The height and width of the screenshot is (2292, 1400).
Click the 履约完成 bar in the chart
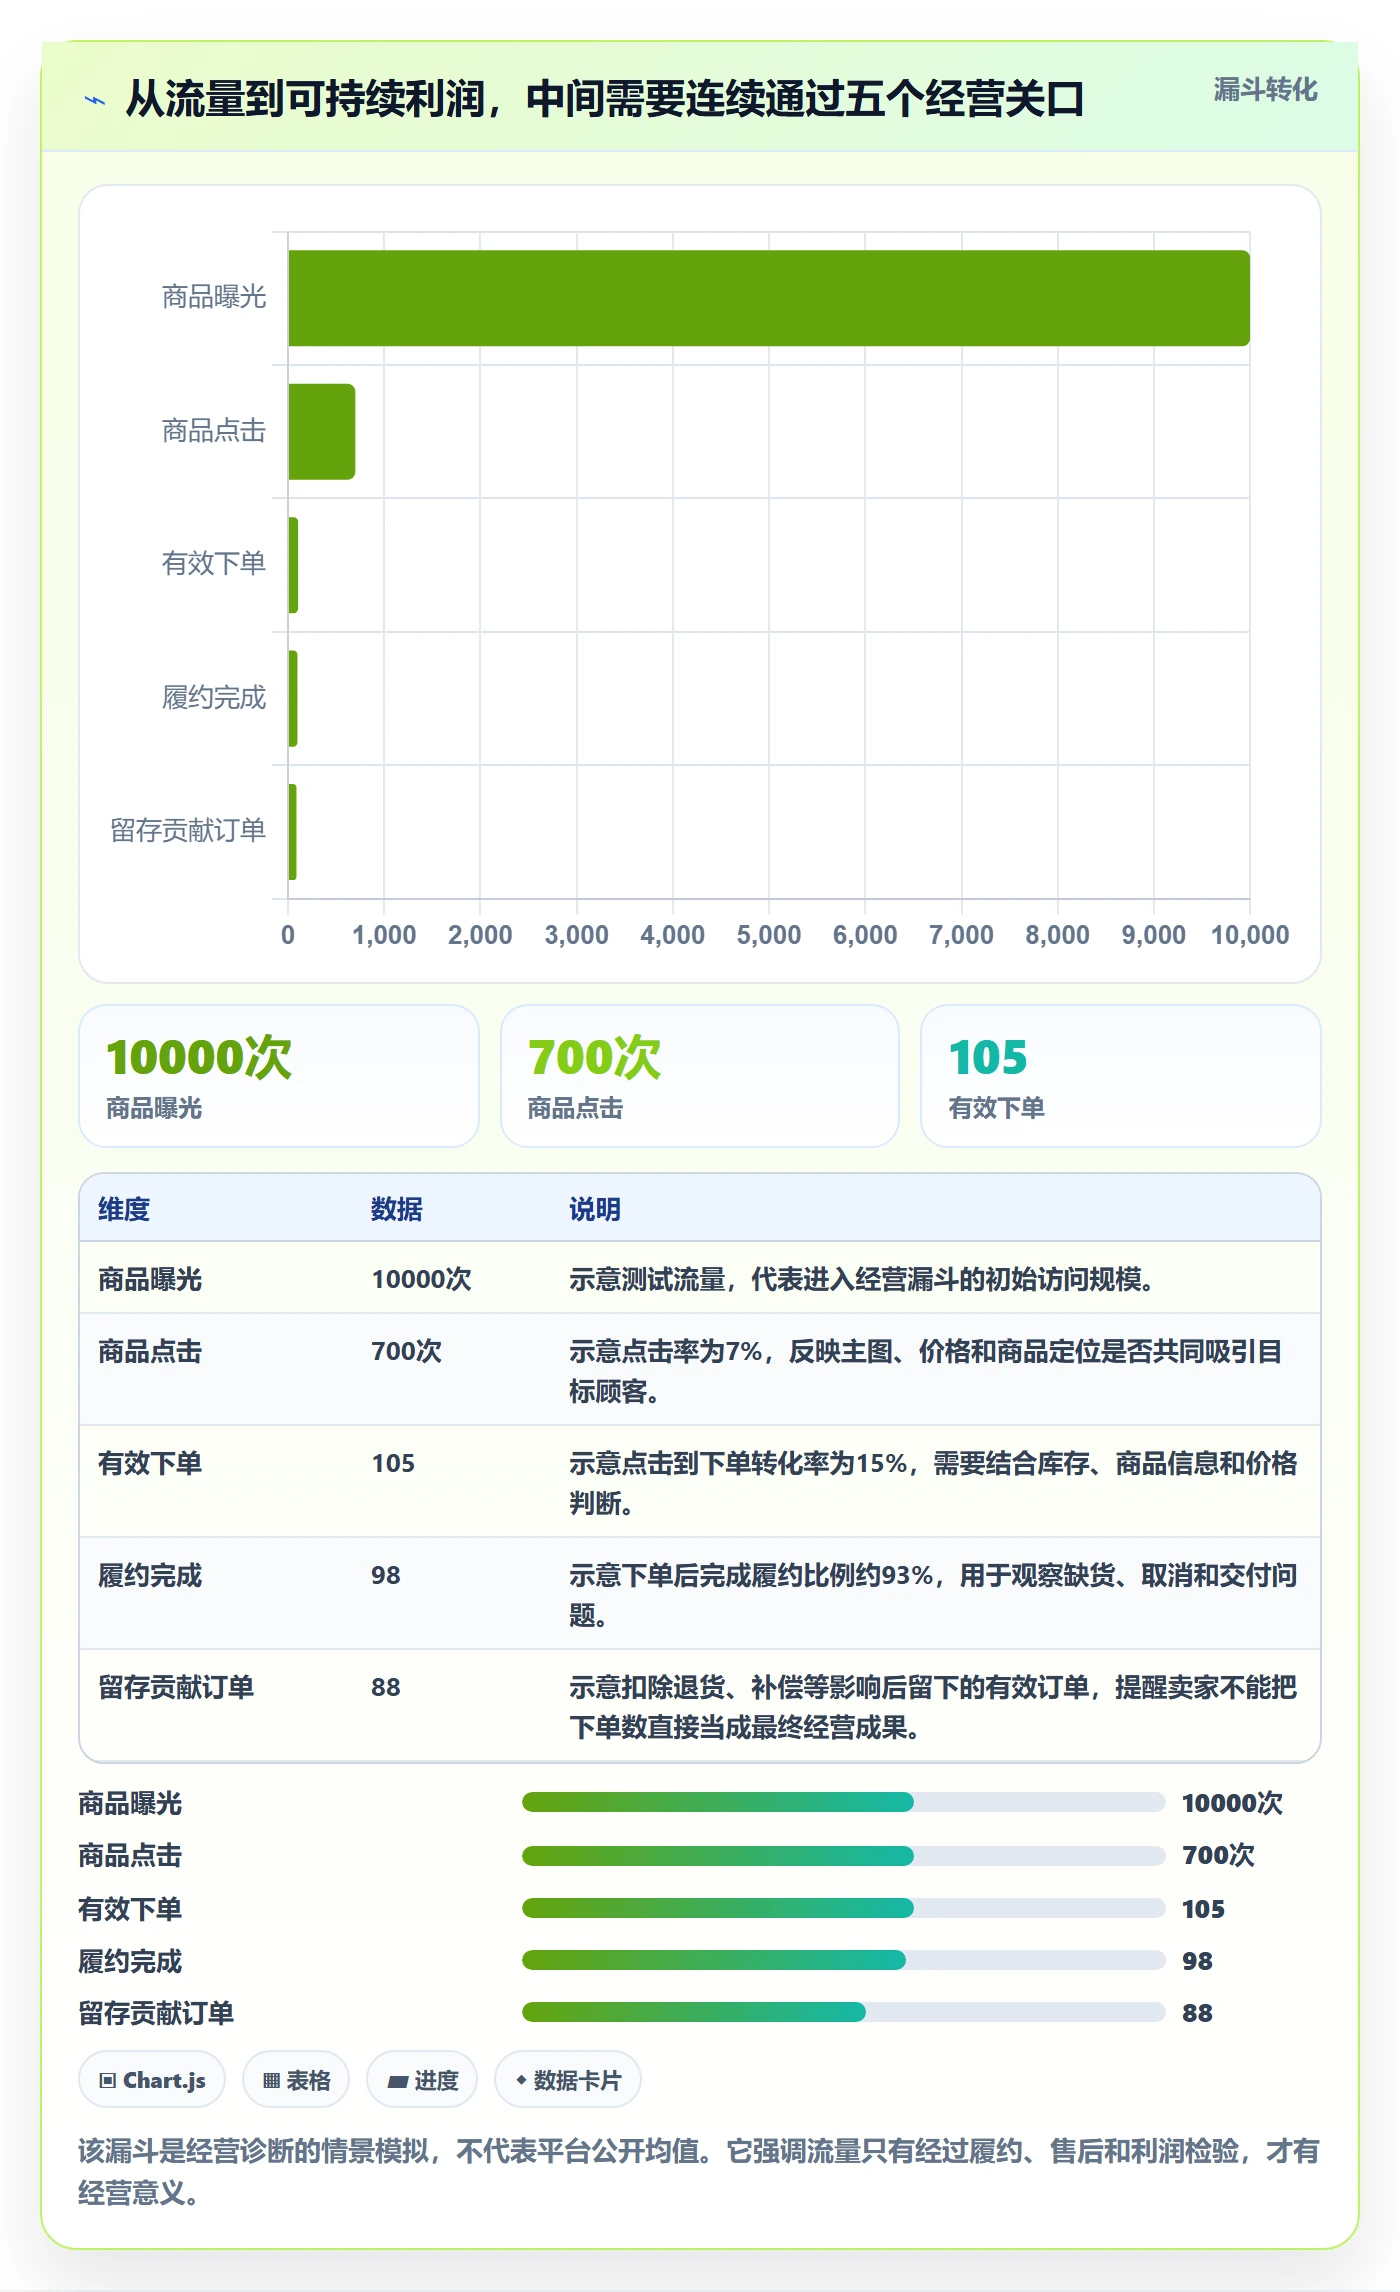pos(293,698)
